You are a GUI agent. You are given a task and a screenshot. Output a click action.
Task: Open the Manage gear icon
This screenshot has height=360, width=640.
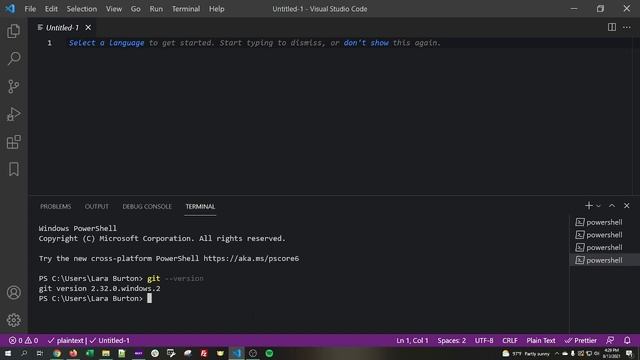(x=13, y=320)
